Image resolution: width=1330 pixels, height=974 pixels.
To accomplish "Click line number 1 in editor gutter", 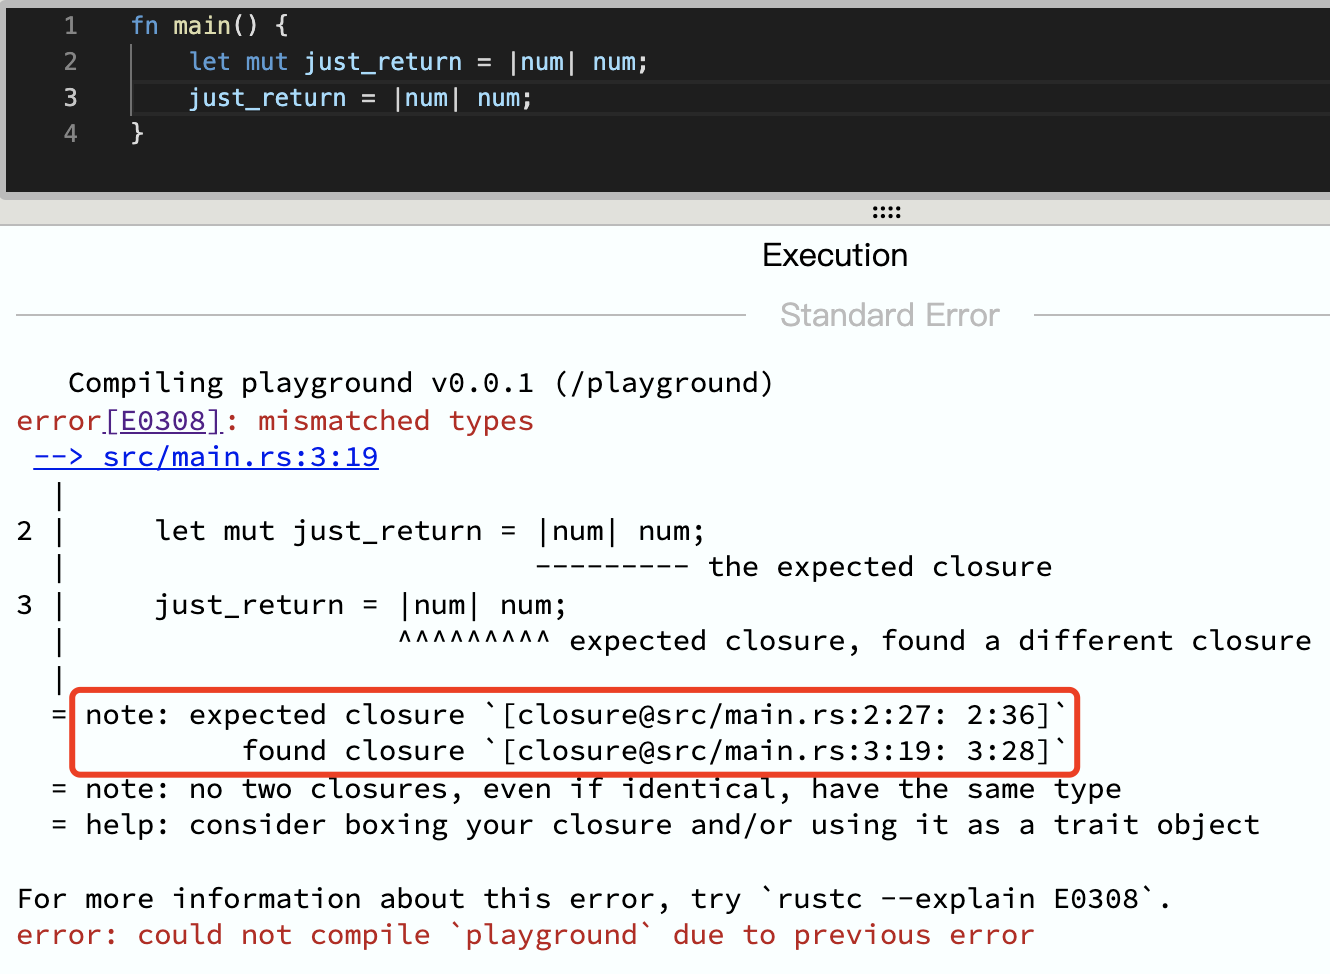I will pyautogui.click(x=71, y=26).
